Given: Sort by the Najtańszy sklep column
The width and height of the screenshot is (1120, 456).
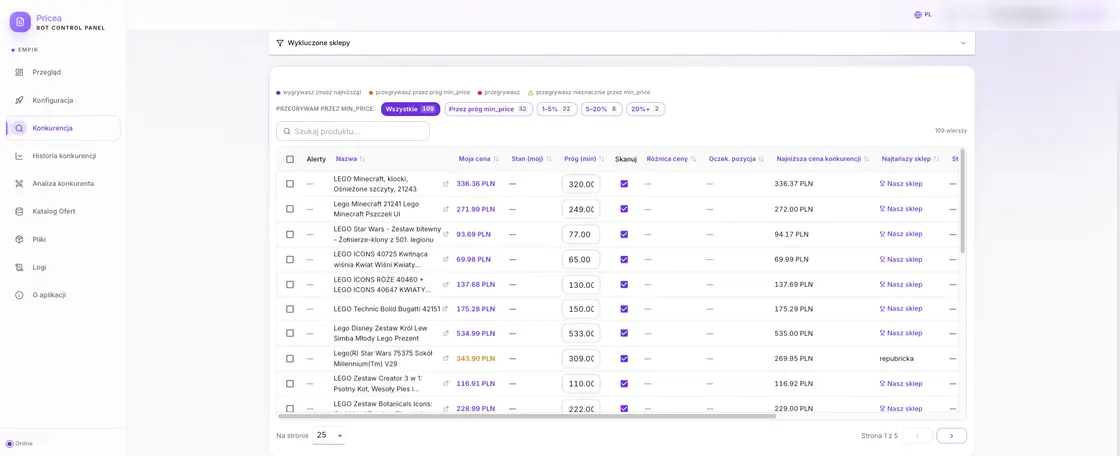Looking at the screenshot, I should point(910,159).
